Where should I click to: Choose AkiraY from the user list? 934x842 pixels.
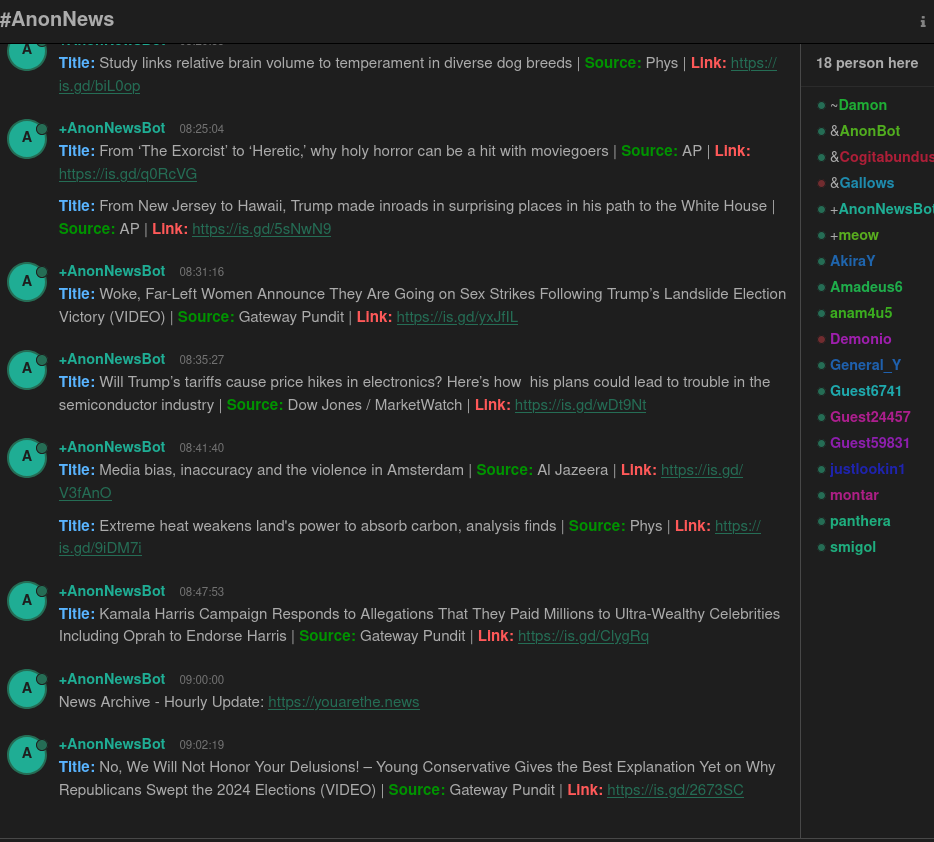(x=852, y=261)
